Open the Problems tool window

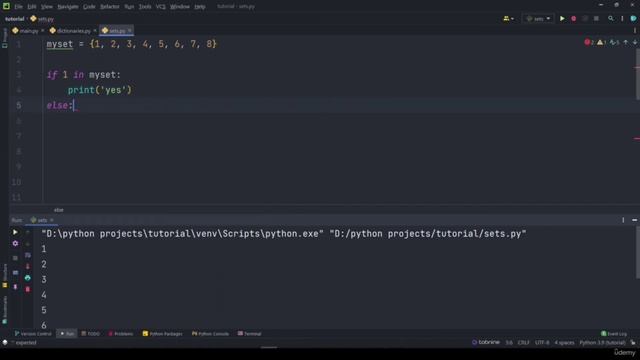[121, 333]
